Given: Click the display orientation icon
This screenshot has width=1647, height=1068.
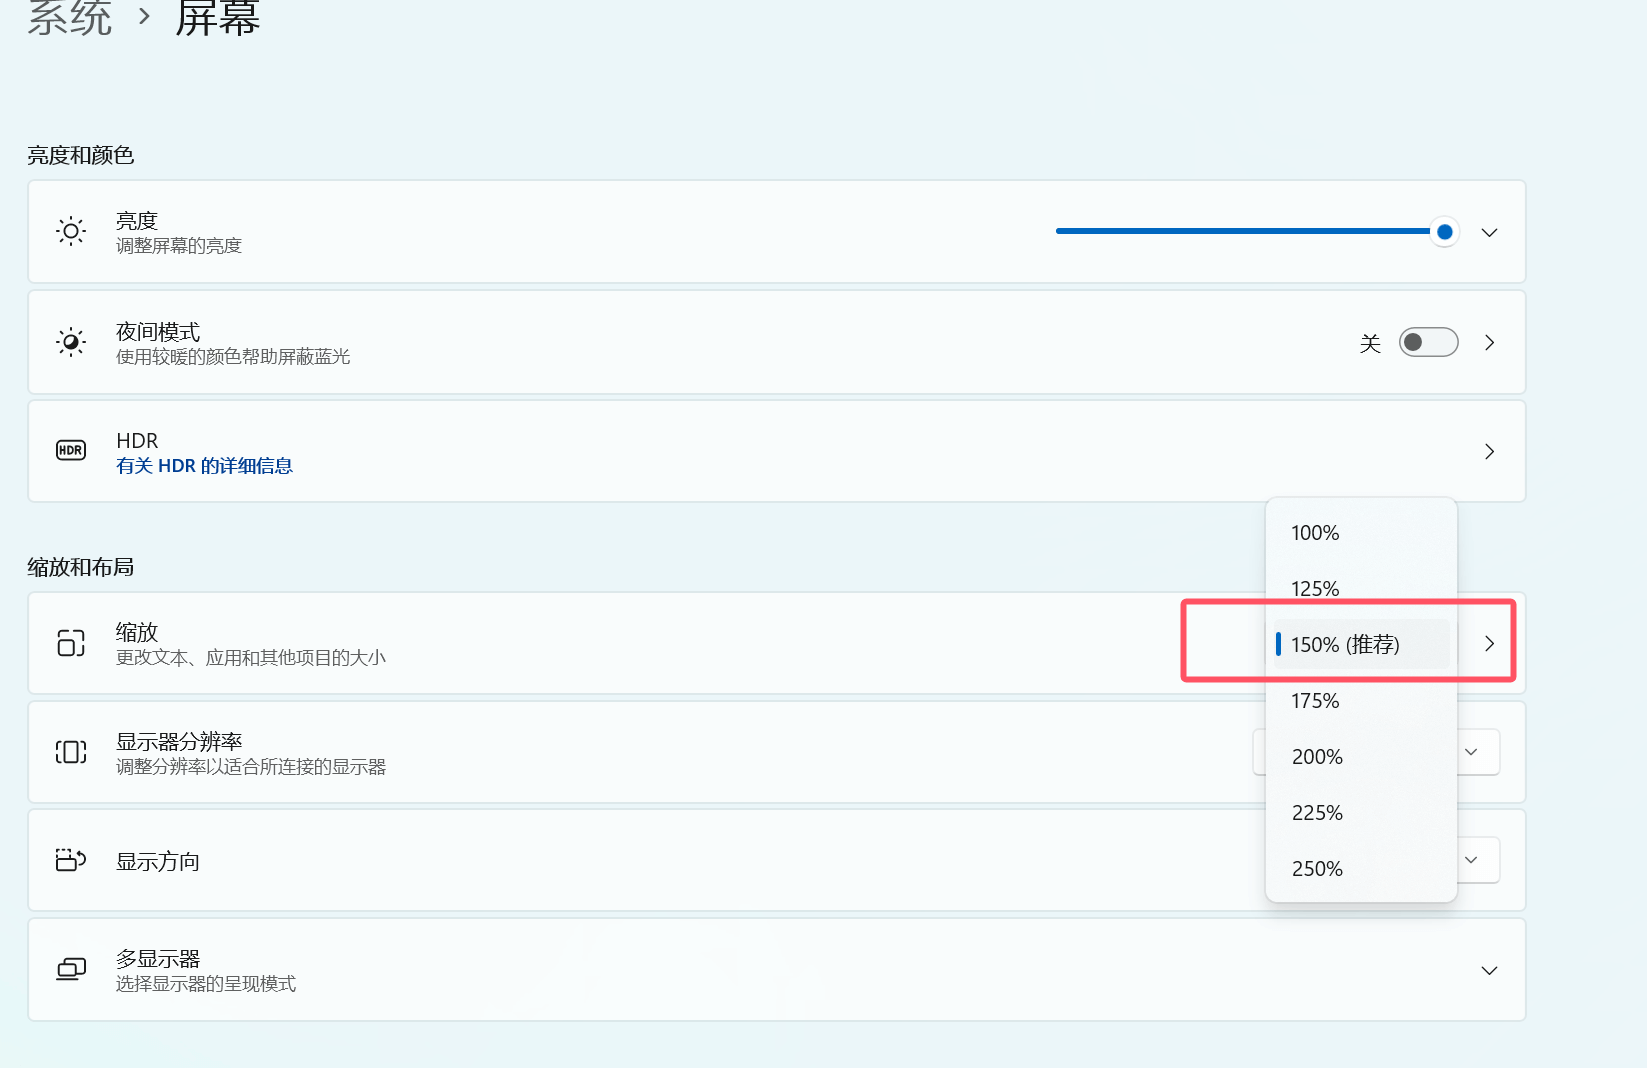Looking at the screenshot, I should tap(71, 860).
